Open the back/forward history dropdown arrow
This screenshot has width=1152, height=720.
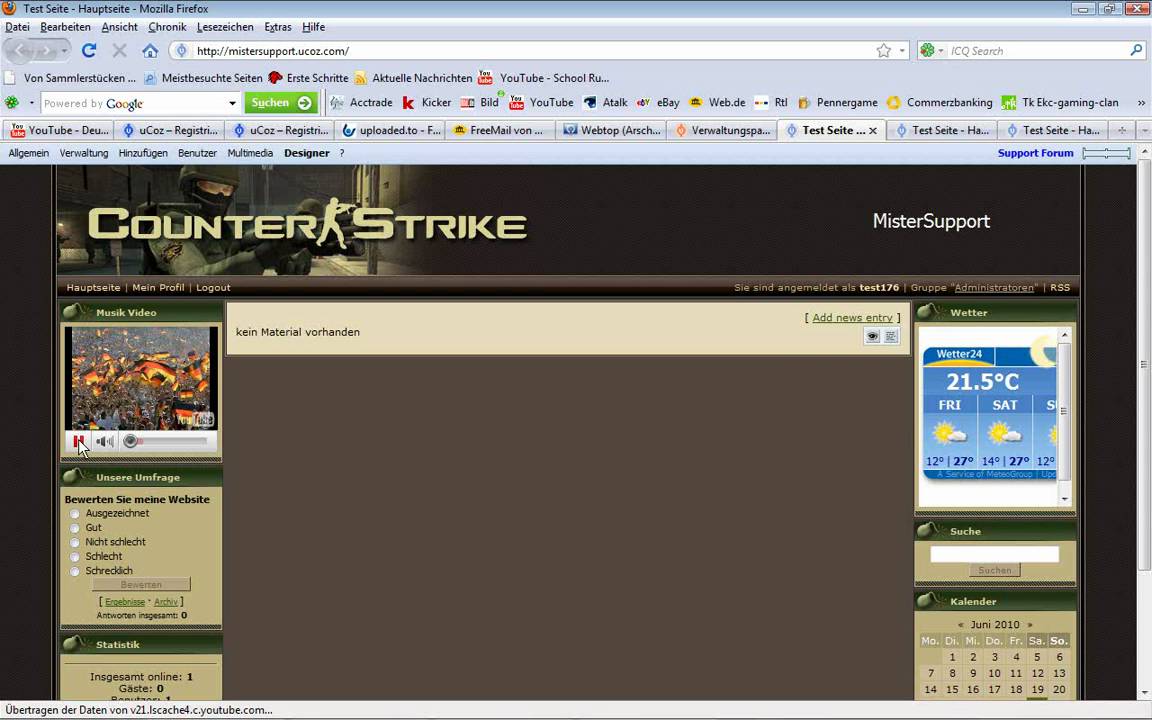[x=65, y=50]
